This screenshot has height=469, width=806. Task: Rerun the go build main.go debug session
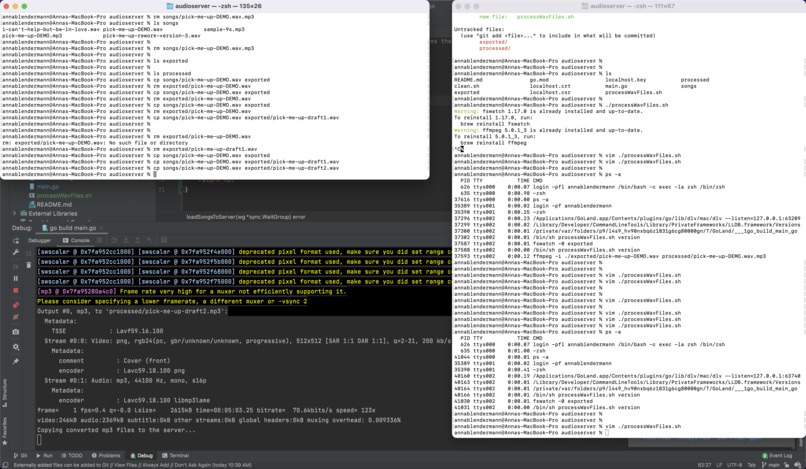tap(16, 240)
